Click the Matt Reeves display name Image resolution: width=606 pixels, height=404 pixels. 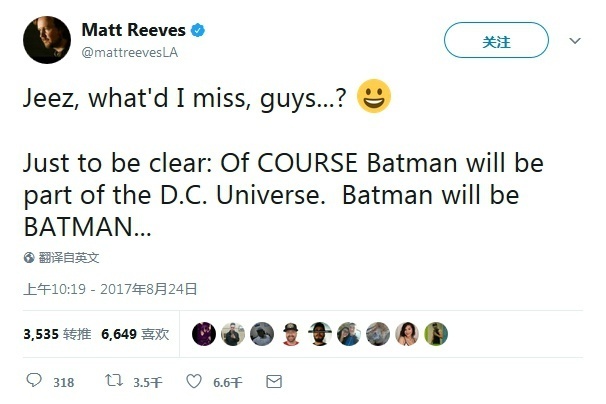(x=137, y=31)
